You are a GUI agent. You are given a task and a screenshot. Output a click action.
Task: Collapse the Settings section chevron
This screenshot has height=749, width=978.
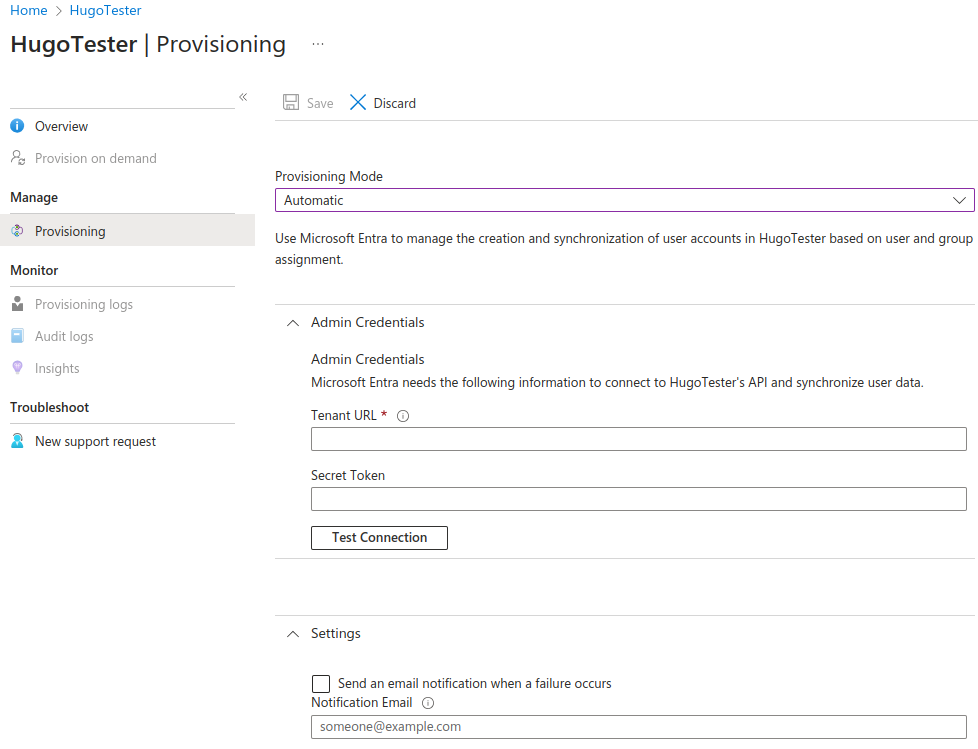[x=293, y=634]
